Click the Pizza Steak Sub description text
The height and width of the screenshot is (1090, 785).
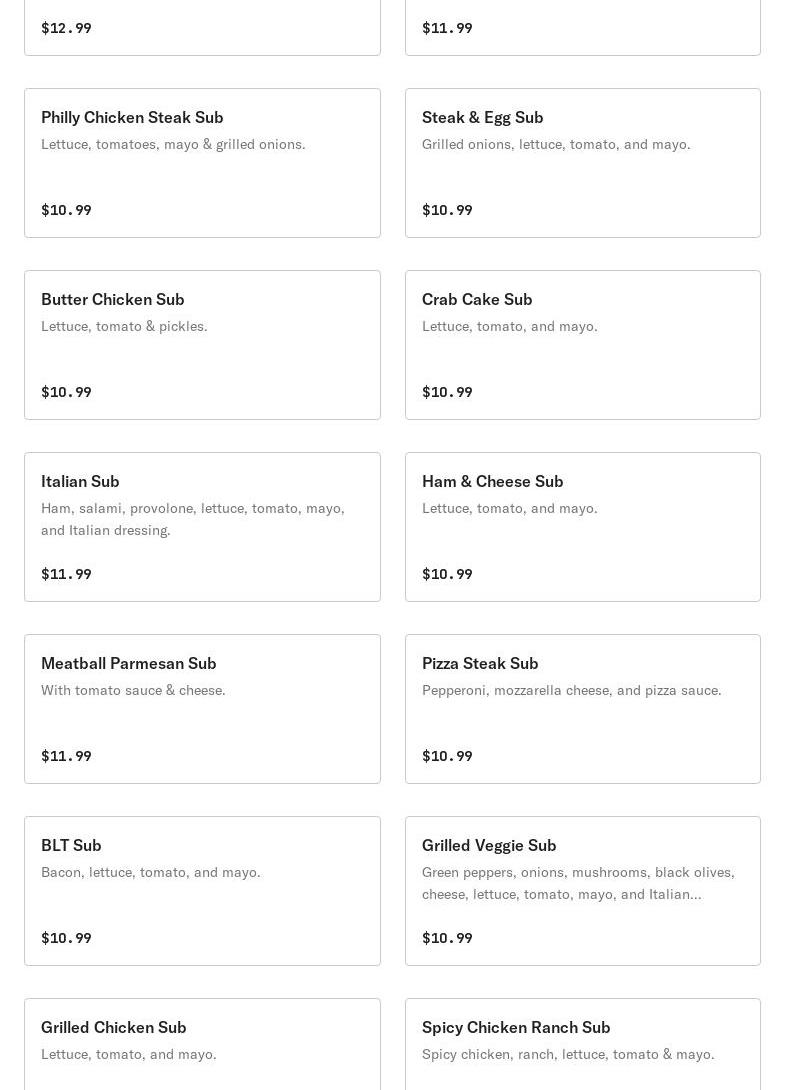(x=571, y=690)
